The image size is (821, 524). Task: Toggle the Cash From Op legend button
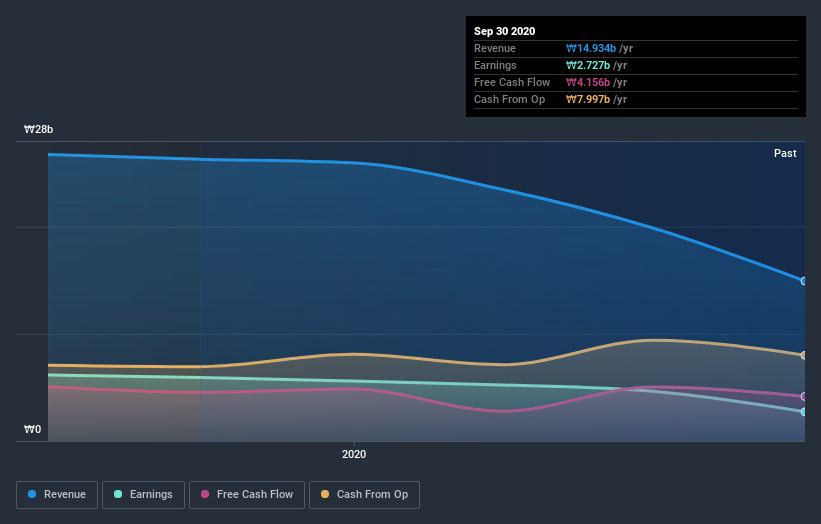point(364,495)
